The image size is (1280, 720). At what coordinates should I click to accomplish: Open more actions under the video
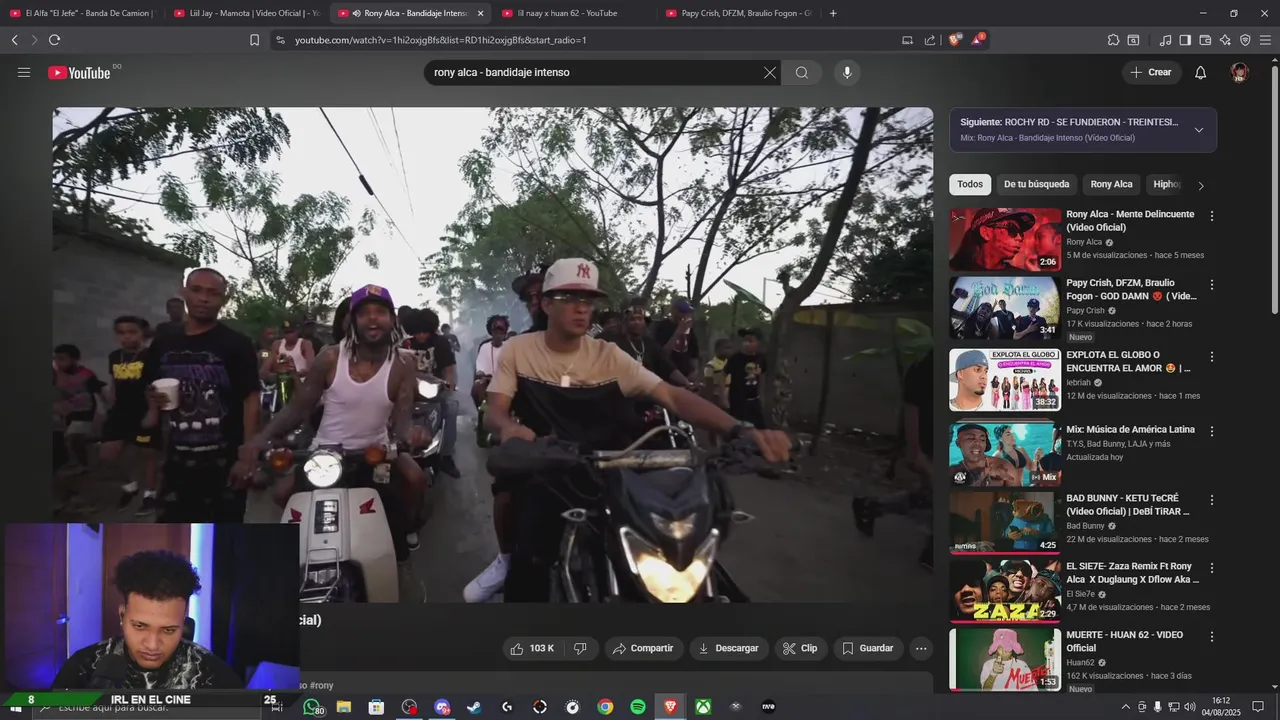point(921,648)
